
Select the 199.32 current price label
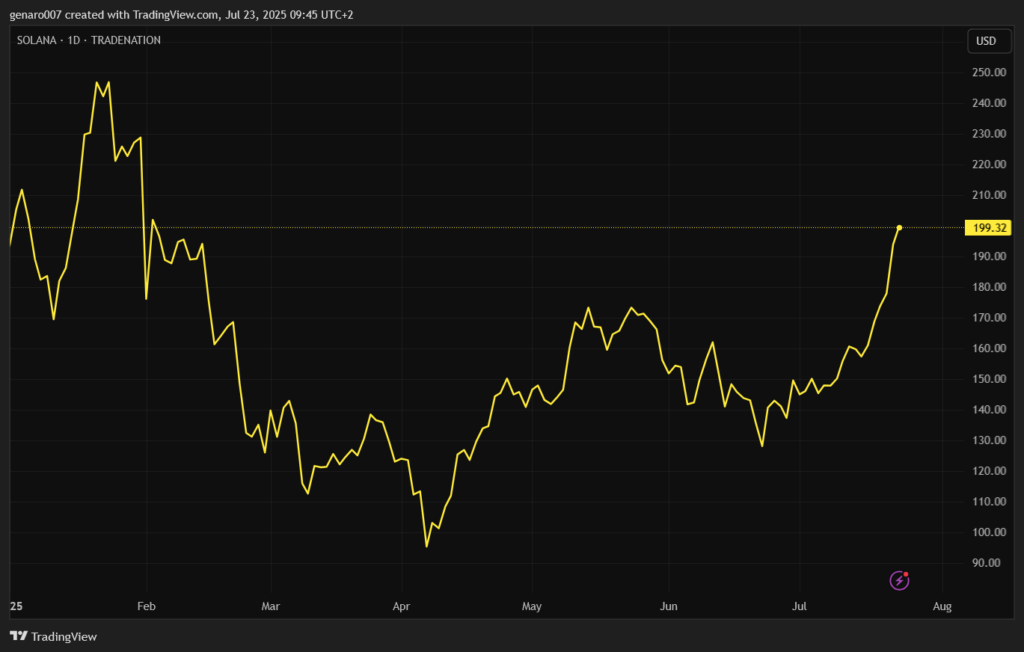pos(988,228)
